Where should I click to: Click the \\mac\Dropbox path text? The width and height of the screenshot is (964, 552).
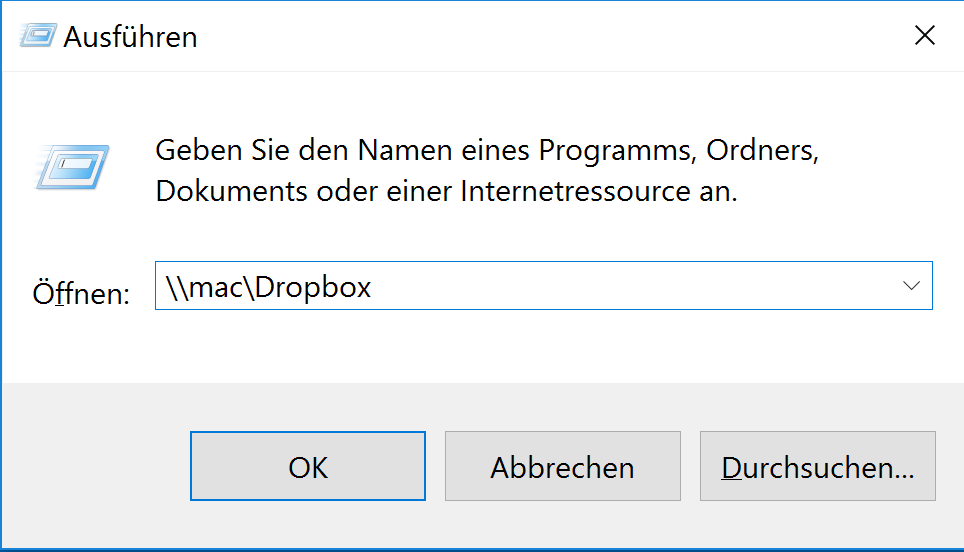tap(269, 287)
